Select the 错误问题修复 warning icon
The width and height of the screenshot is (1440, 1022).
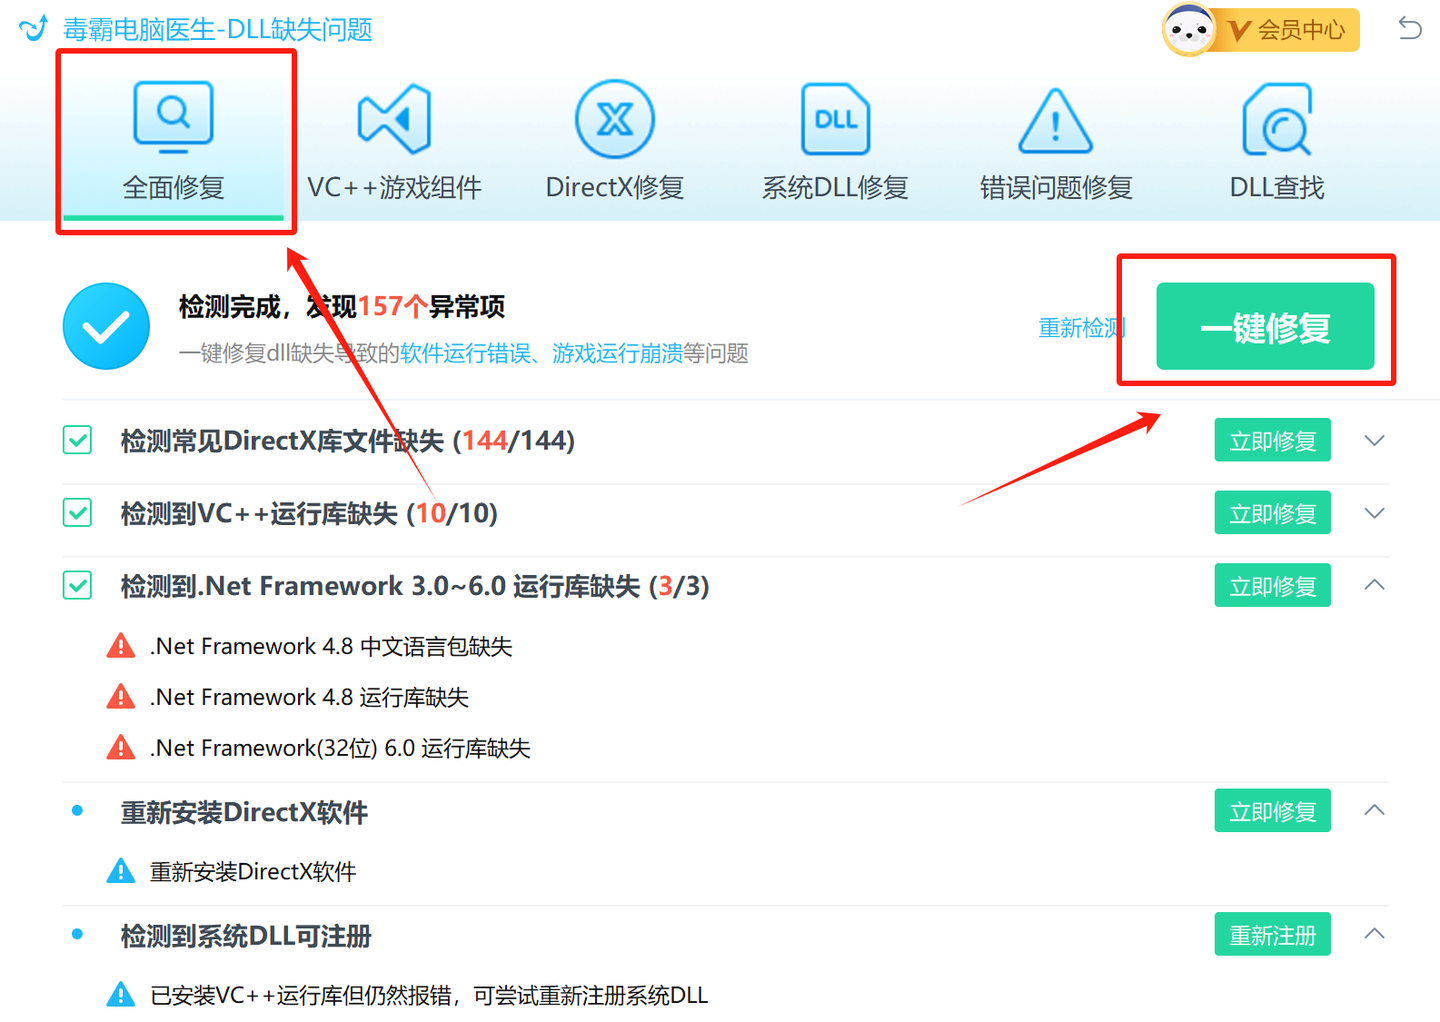[x=1054, y=117]
